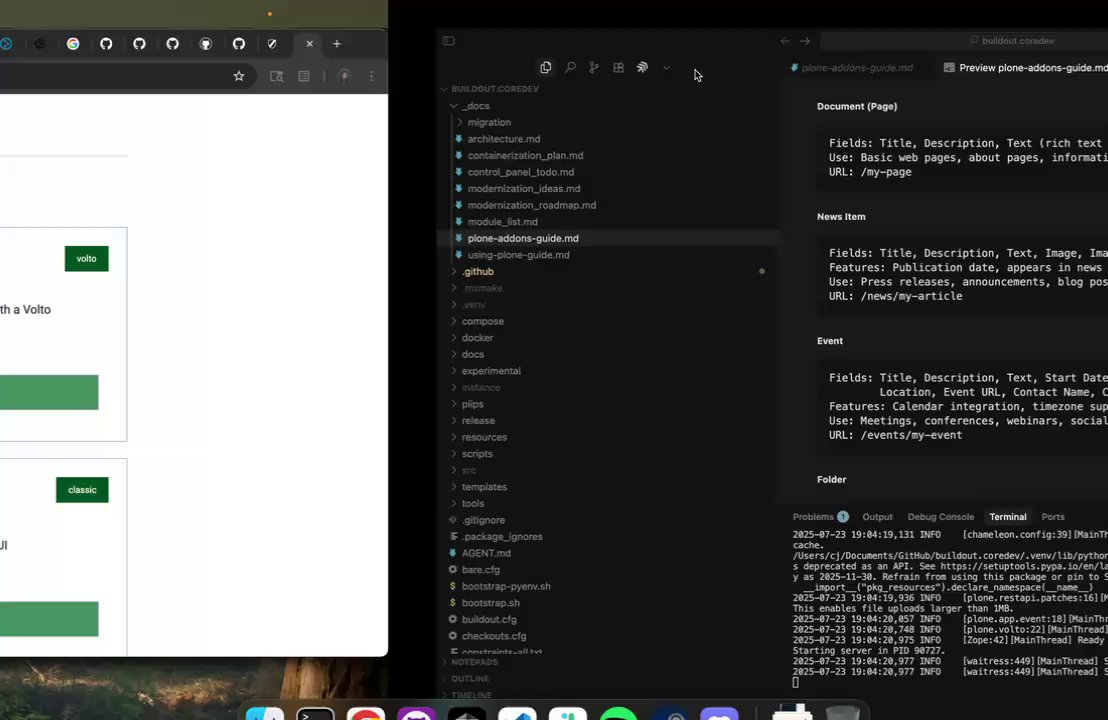Open the Extensions view icon
This screenshot has width=1108, height=720.
[618, 67]
